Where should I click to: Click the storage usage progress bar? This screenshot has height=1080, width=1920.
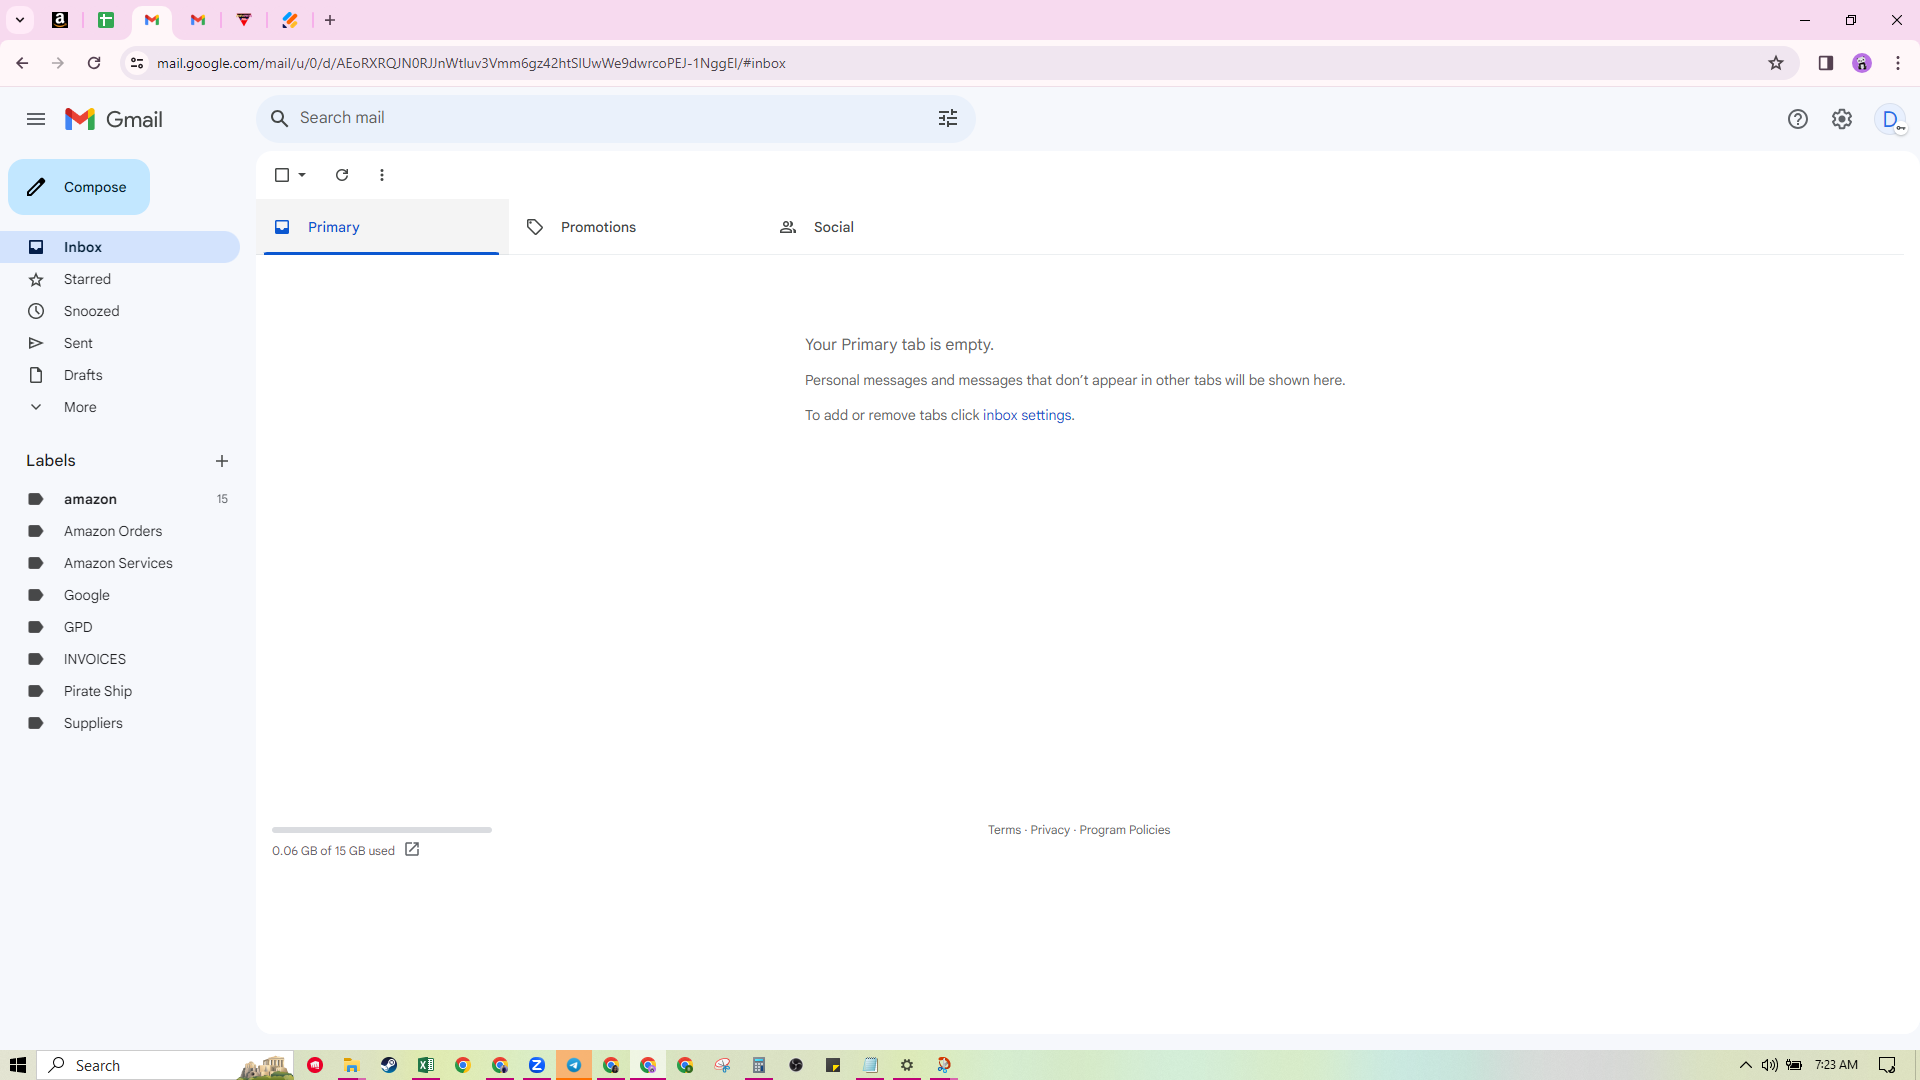point(382,830)
